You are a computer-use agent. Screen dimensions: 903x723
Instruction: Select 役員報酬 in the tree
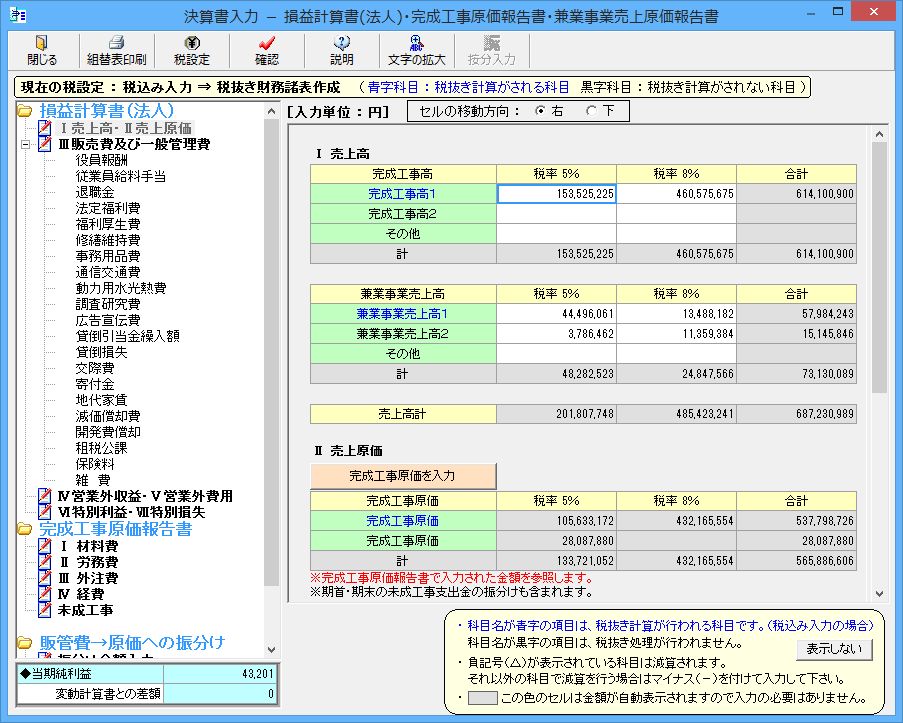[x=101, y=160]
